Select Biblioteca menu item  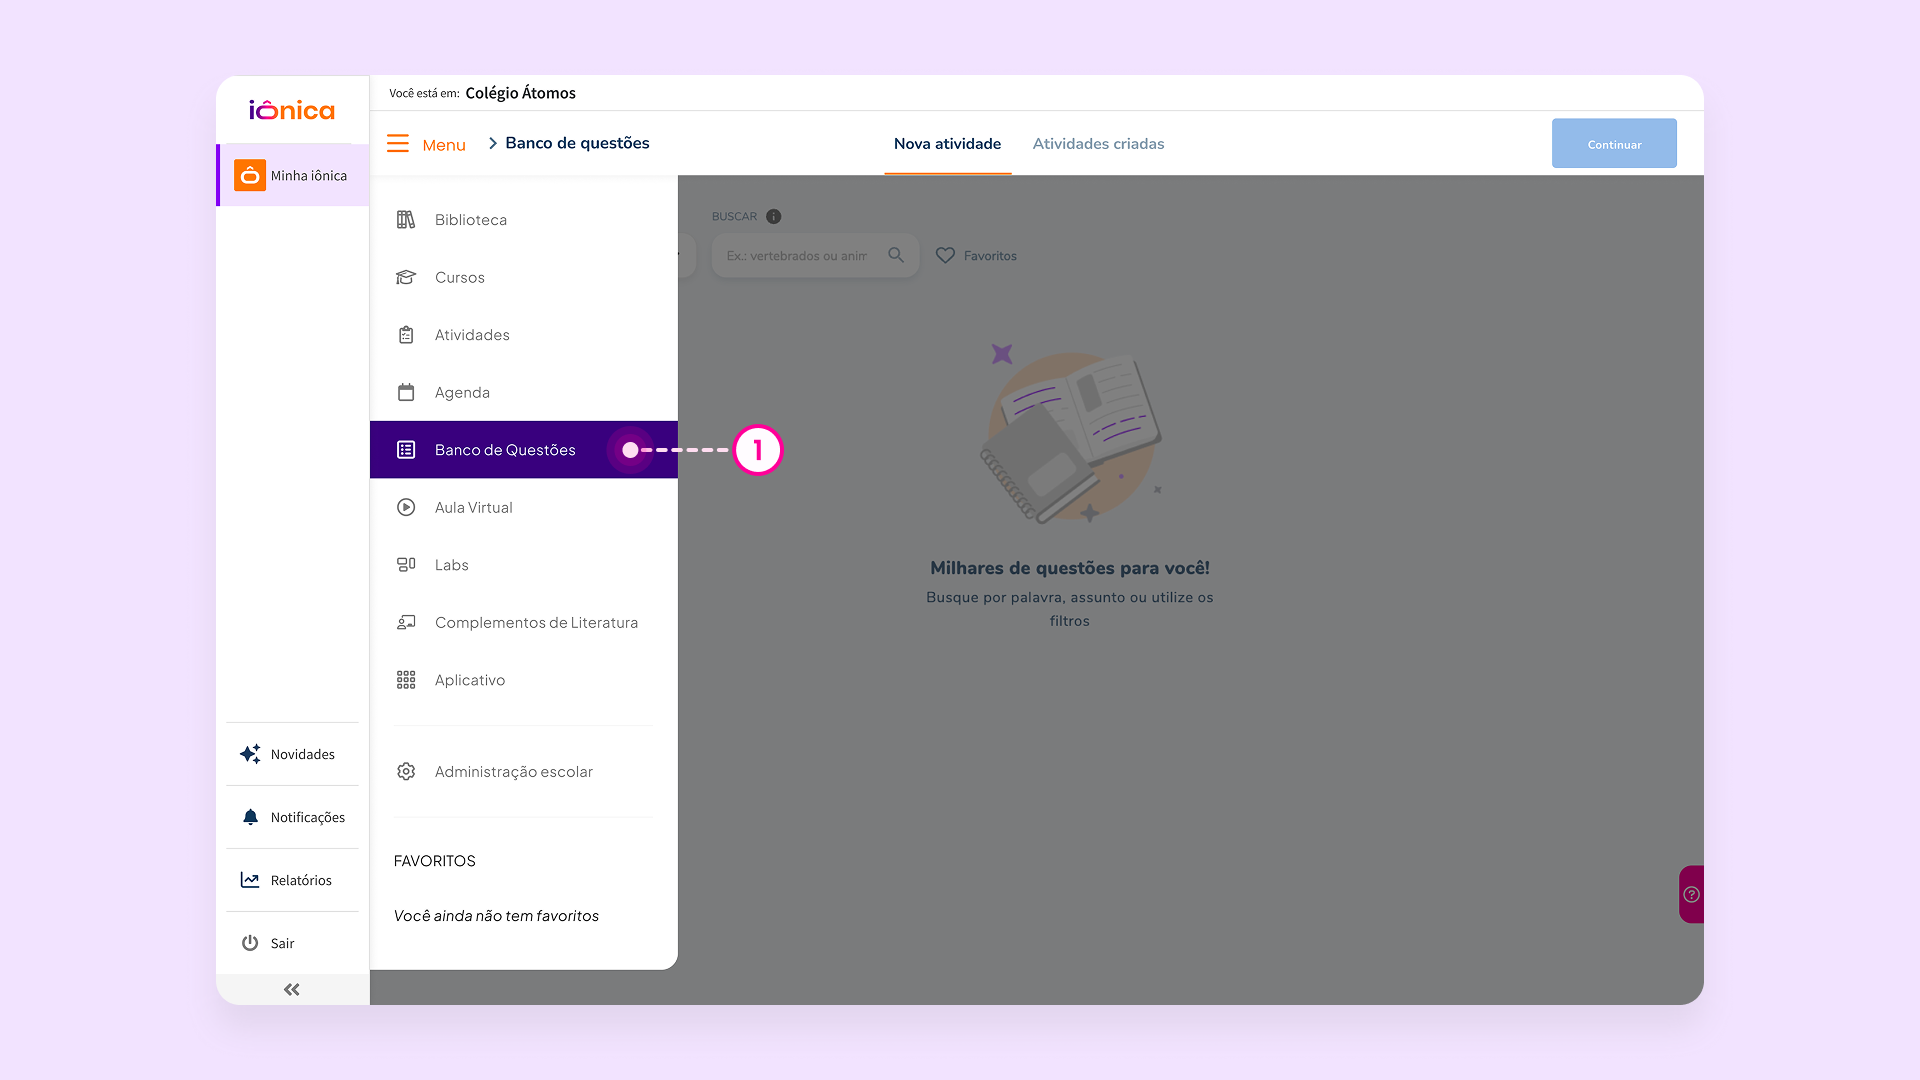(x=524, y=220)
